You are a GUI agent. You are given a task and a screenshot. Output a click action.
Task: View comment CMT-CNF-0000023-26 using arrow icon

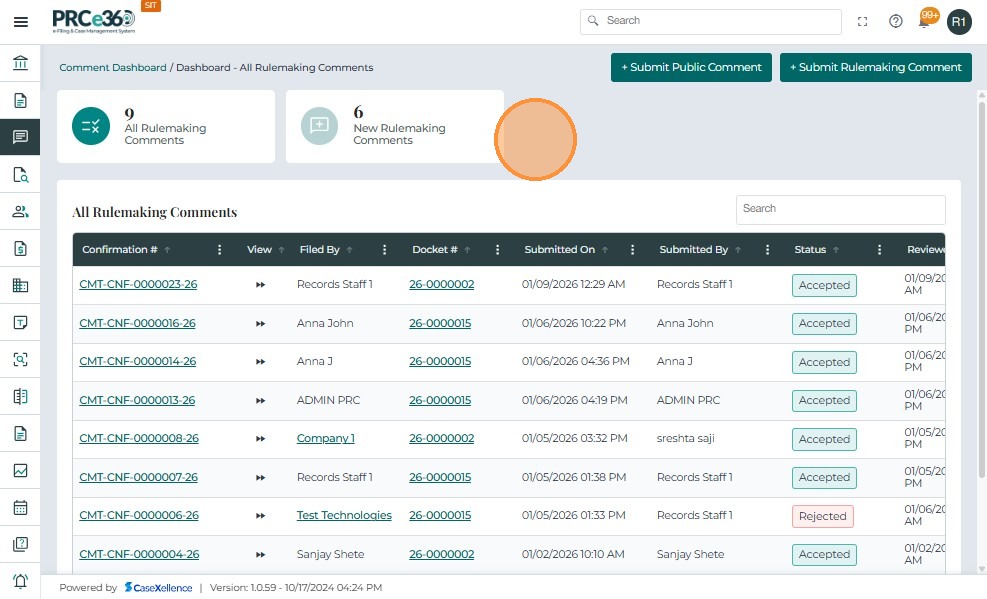click(260, 285)
